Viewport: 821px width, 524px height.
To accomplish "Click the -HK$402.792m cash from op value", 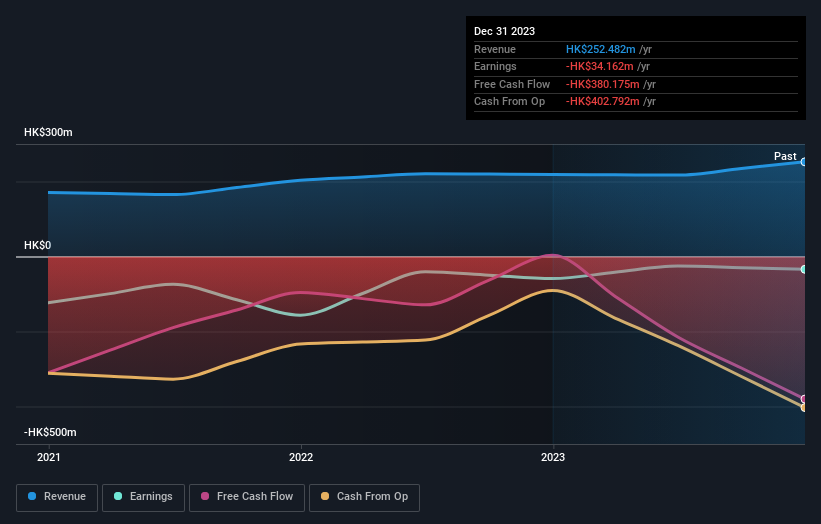I will pyautogui.click(x=603, y=102).
